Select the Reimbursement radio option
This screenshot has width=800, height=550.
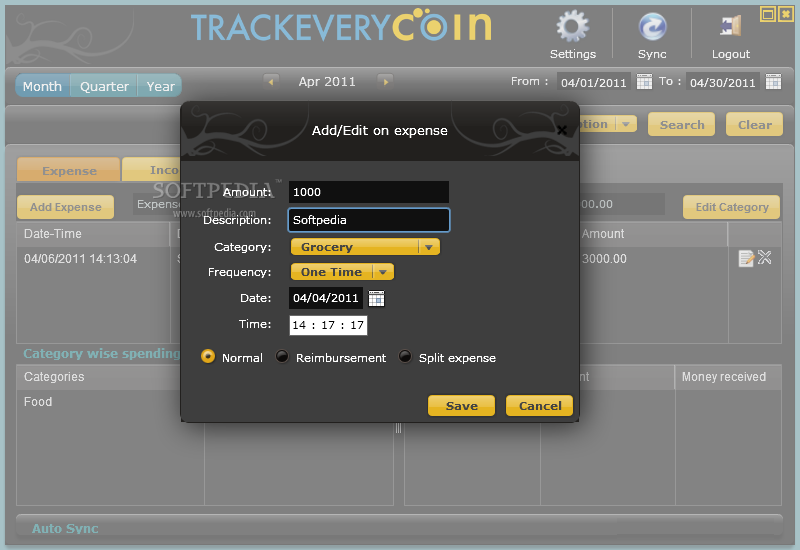tap(282, 356)
